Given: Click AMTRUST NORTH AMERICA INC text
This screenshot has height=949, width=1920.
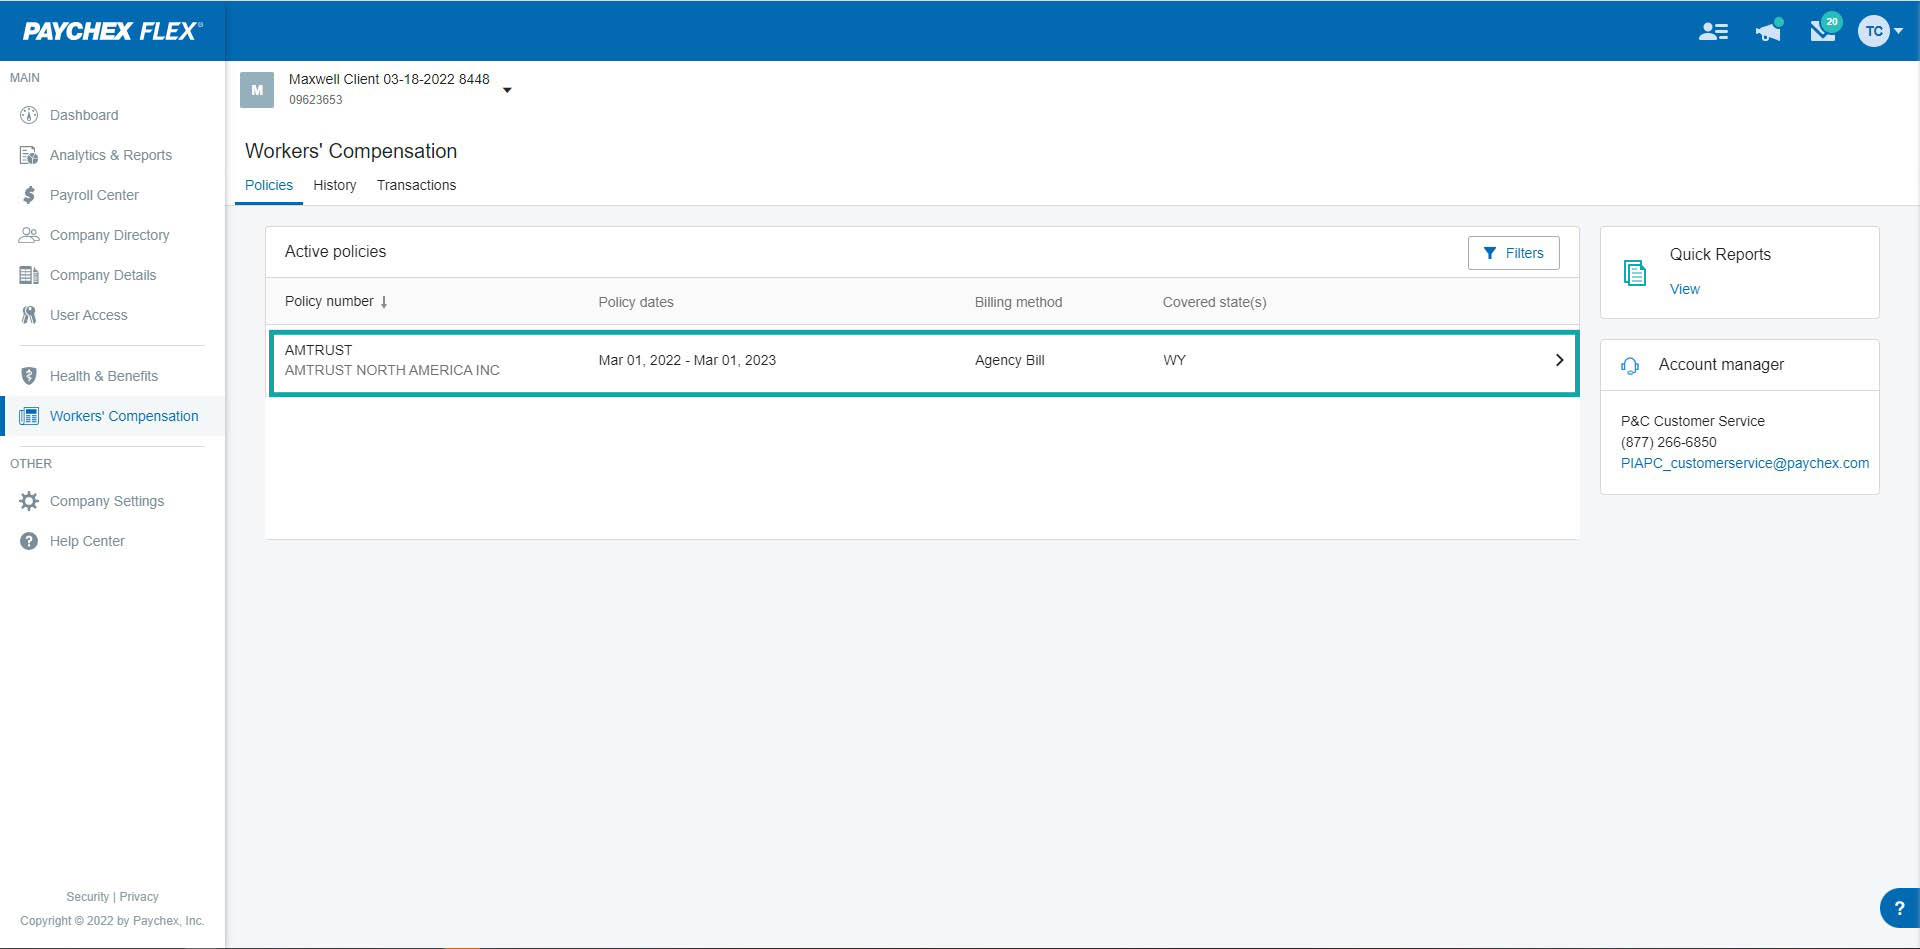Looking at the screenshot, I should (x=392, y=370).
